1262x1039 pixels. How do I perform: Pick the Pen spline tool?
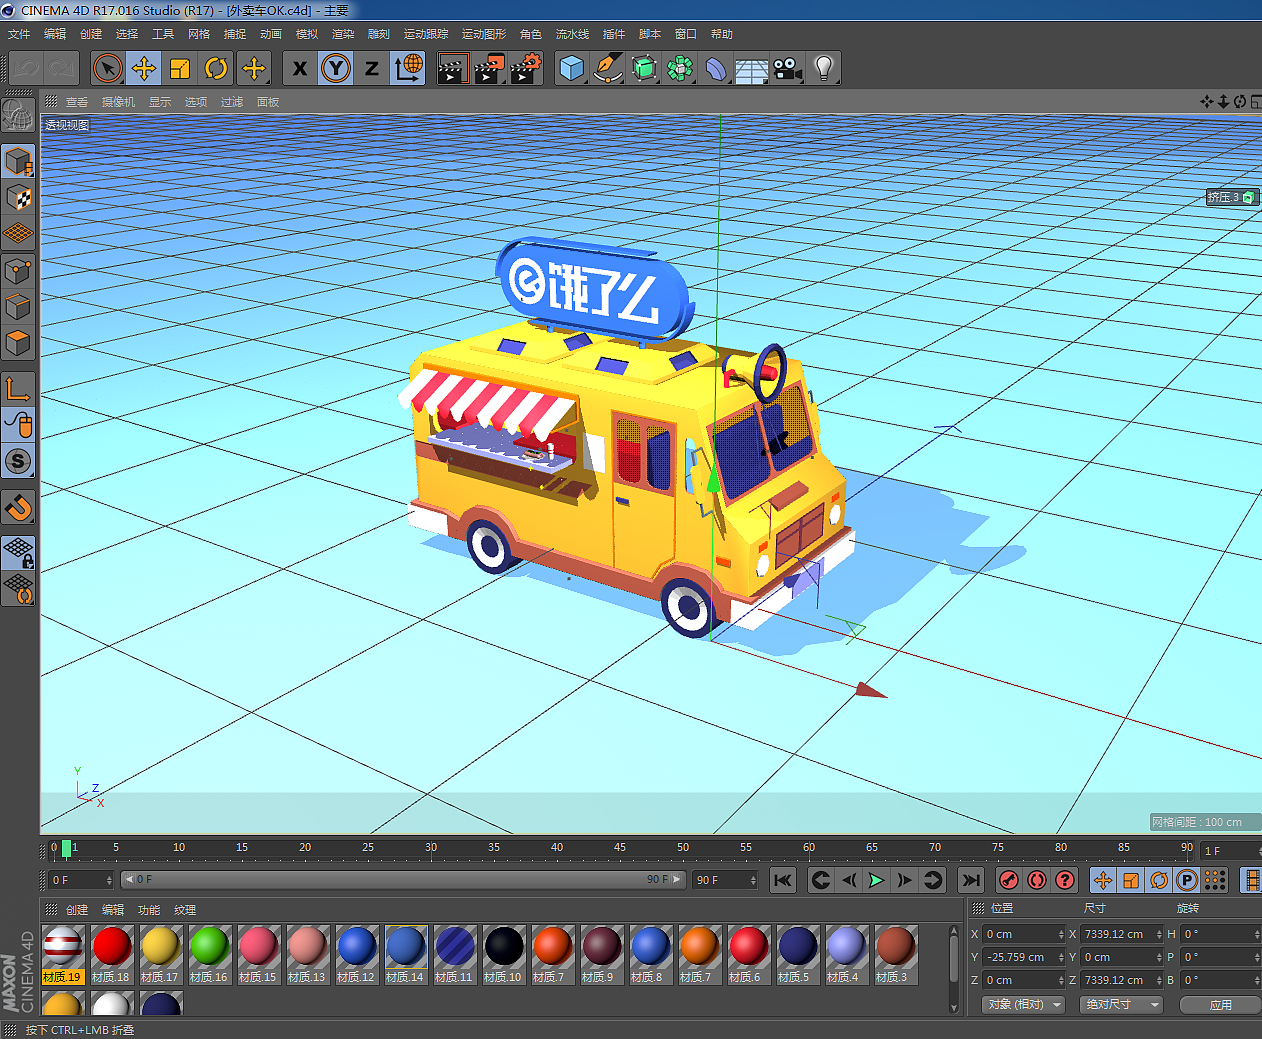tap(608, 68)
